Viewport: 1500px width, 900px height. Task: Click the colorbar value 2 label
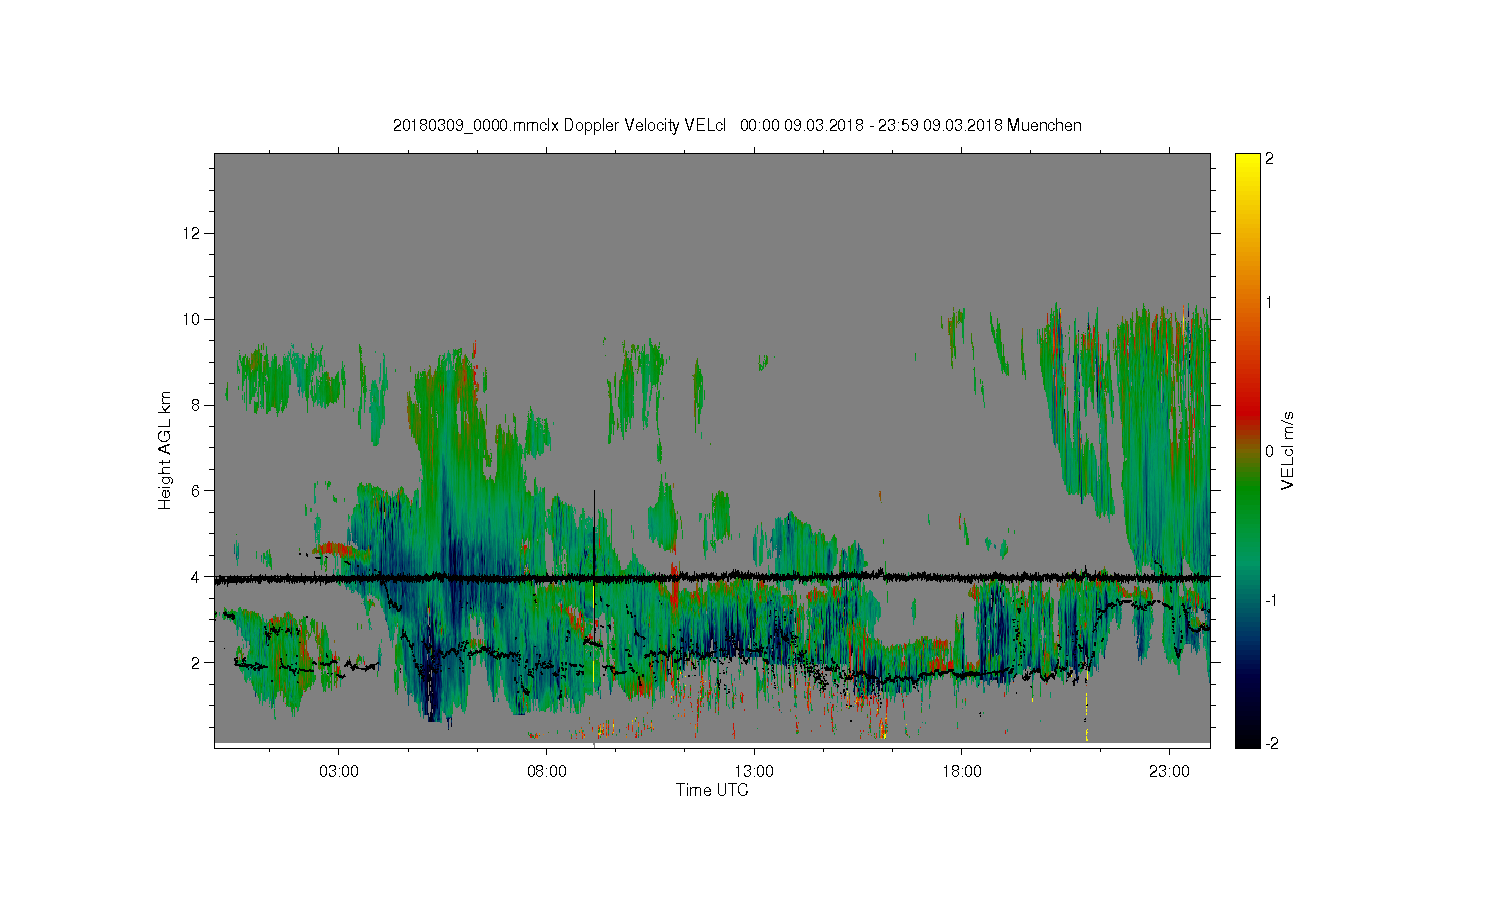point(1269,159)
